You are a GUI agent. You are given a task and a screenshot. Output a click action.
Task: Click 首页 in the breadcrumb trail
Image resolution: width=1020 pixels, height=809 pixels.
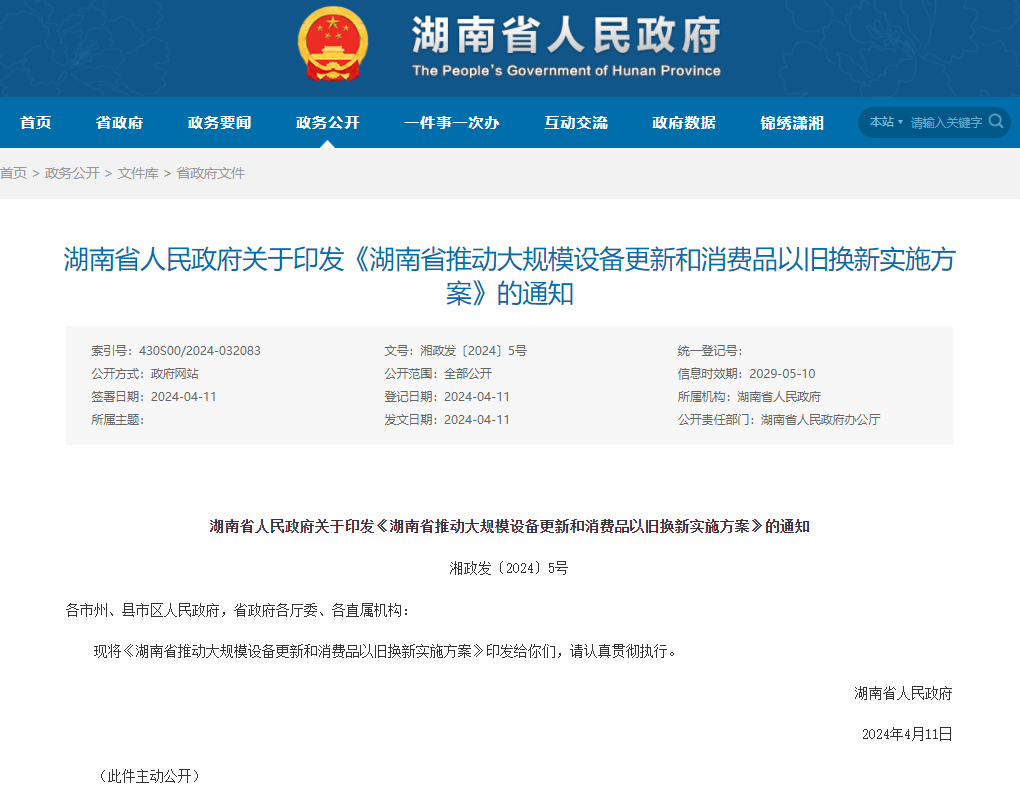[x=14, y=173]
